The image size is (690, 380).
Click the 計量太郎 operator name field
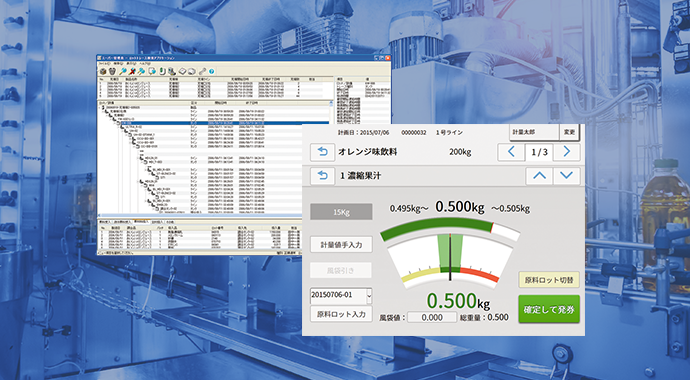point(534,132)
